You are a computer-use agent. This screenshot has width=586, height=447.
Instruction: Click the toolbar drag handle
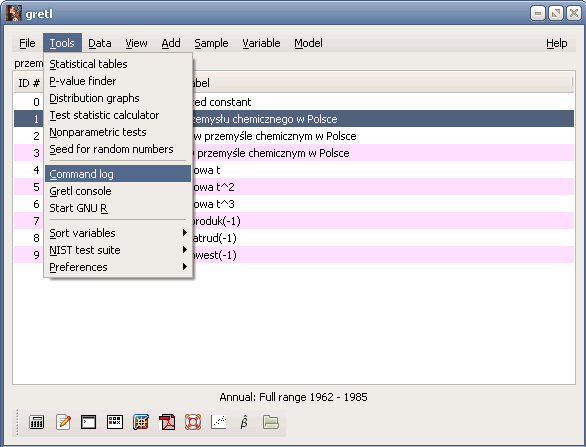click(17, 422)
